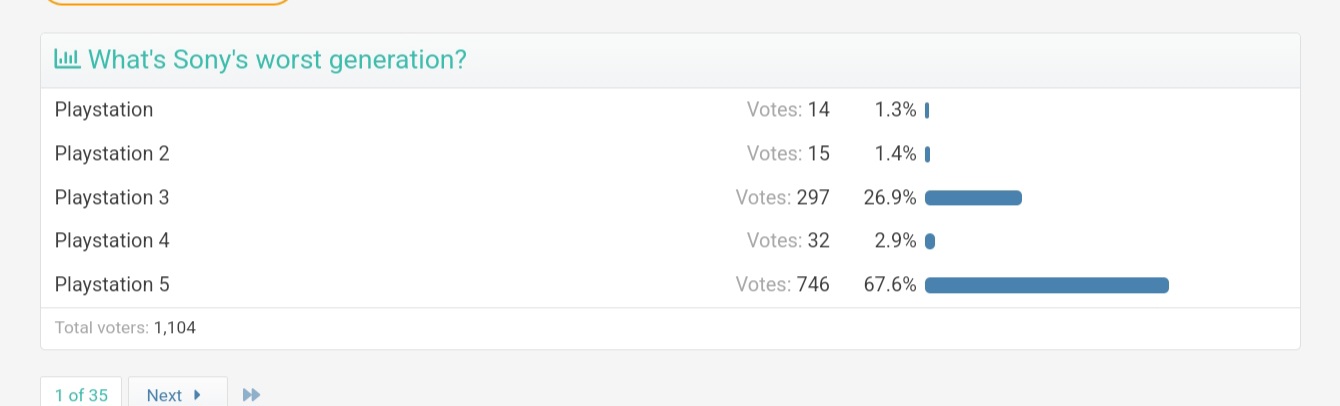1340x406 pixels.
Task: Click the double-arrow last page icon
Action: pyautogui.click(x=252, y=395)
